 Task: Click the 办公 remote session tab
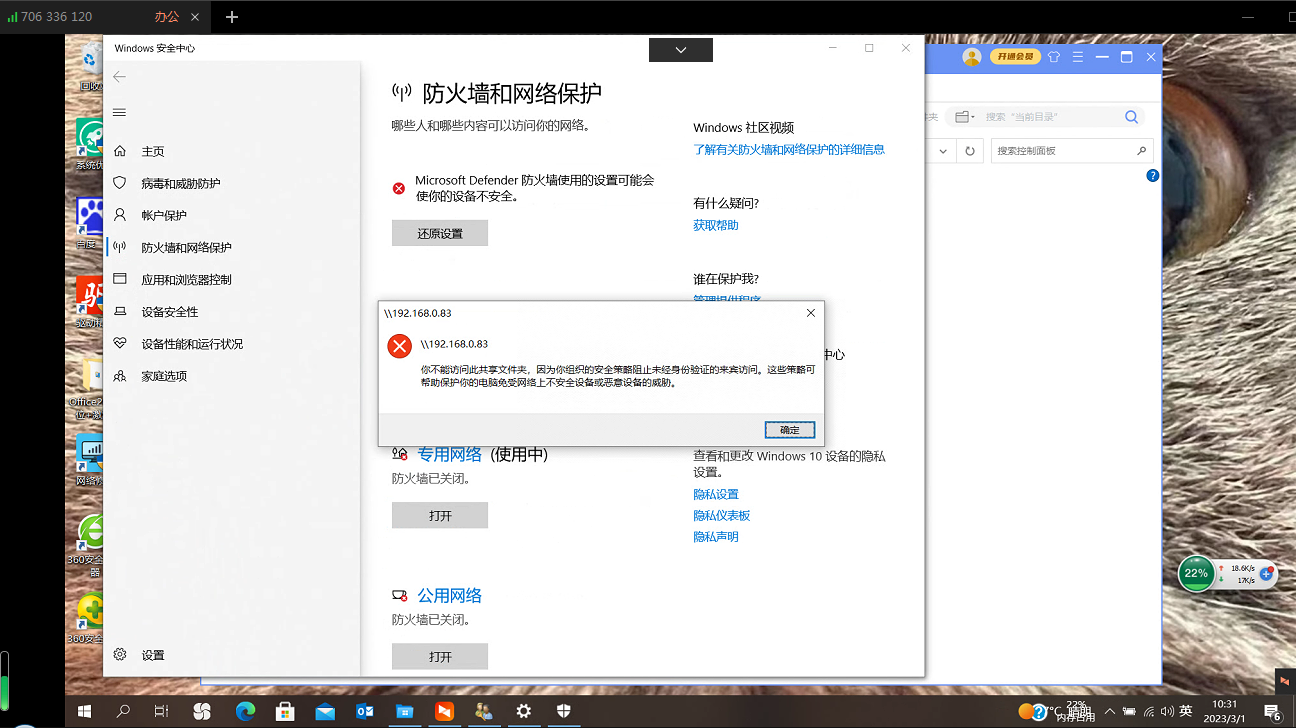click(167, 17)
